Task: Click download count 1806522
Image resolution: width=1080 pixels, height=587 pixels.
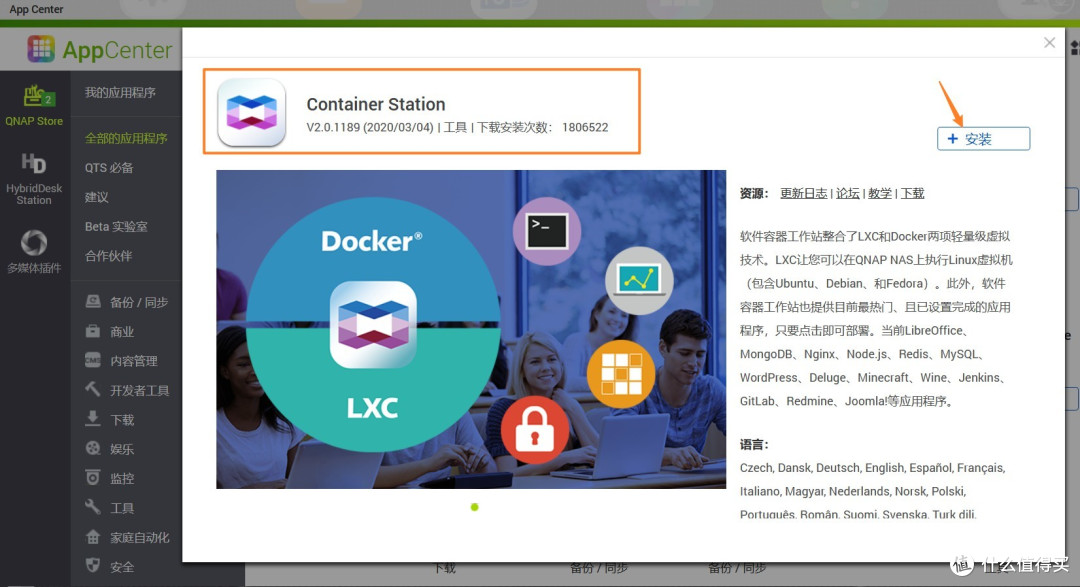Action: (x=585, y=127)
